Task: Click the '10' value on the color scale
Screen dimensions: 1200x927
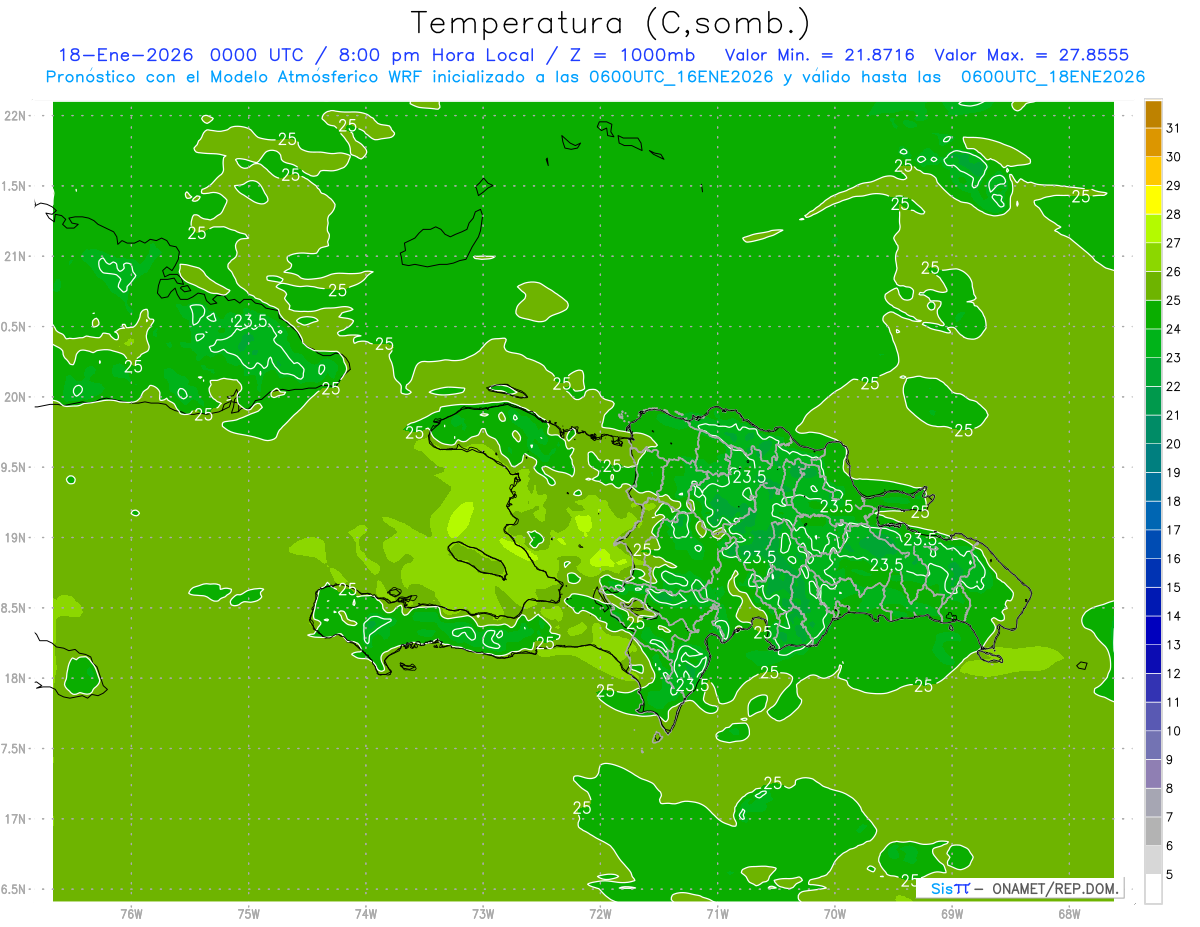Action: [x=1174, y=731]
